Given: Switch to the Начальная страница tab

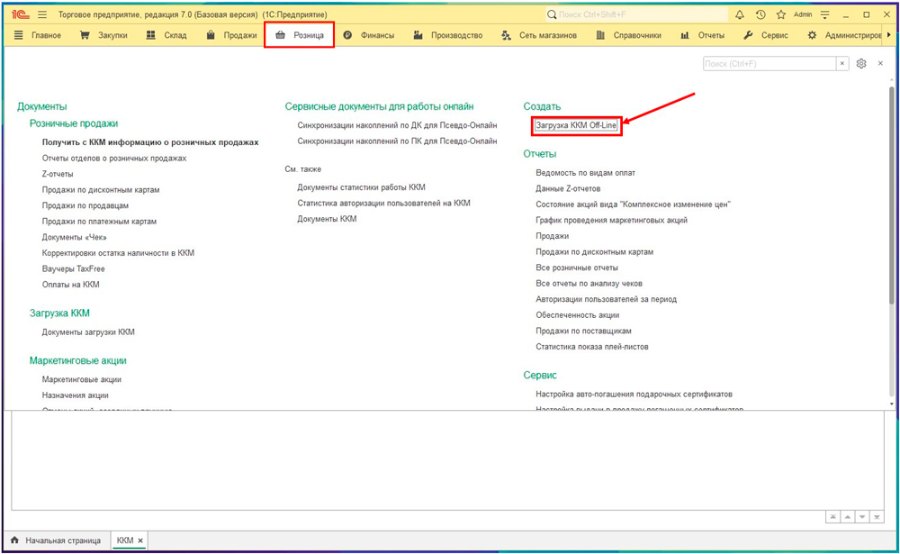Looking at the screenshot, I should click(63, 540).
